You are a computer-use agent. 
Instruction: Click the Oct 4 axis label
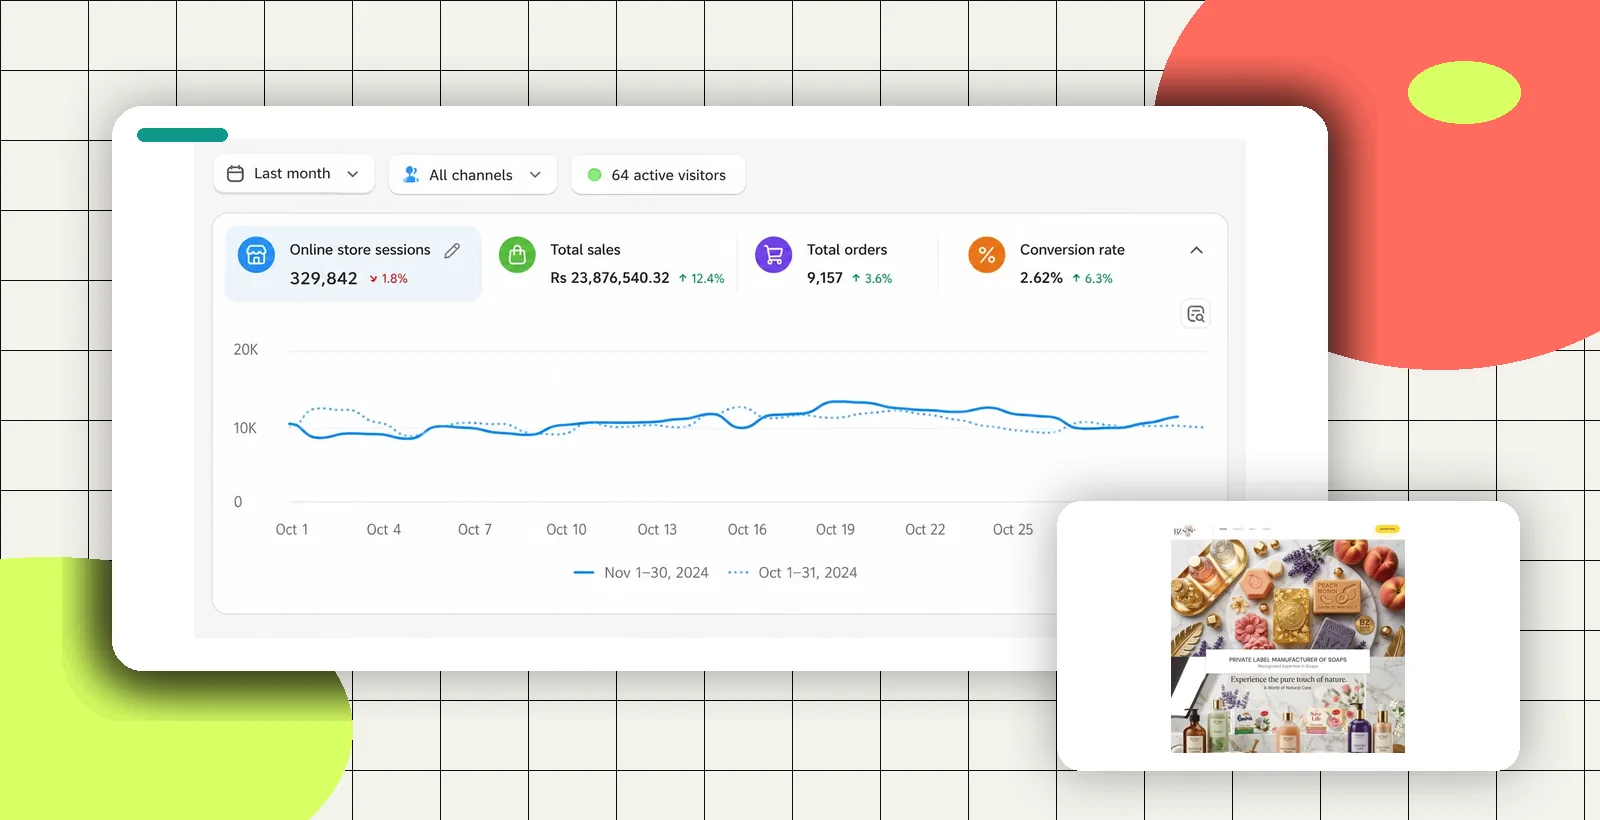pyautogui.click(x=384, y=530)
